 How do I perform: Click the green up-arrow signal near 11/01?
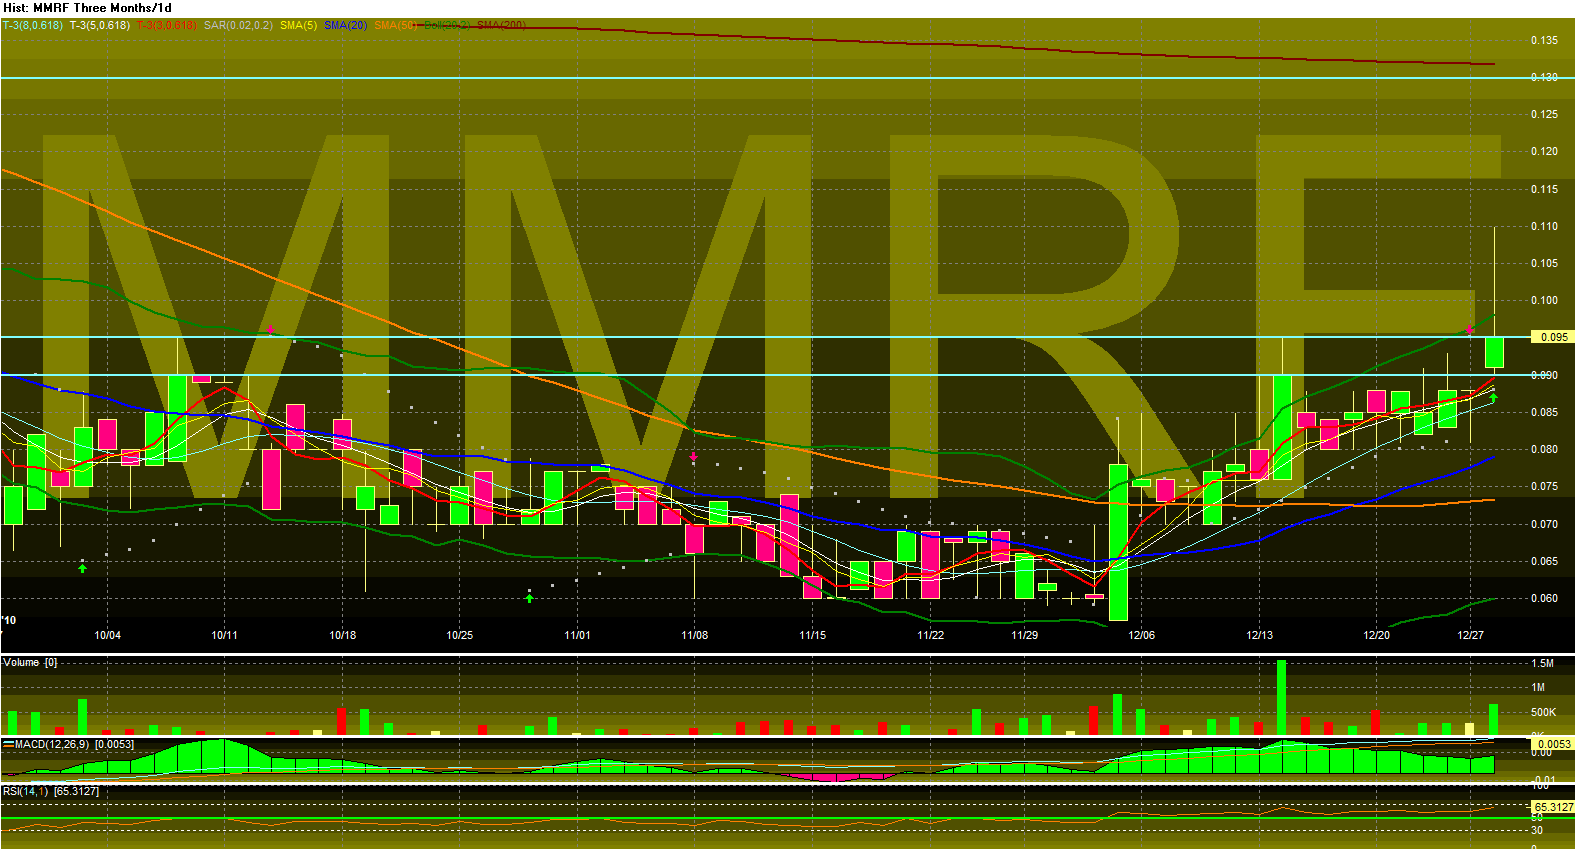coord(530,599)
